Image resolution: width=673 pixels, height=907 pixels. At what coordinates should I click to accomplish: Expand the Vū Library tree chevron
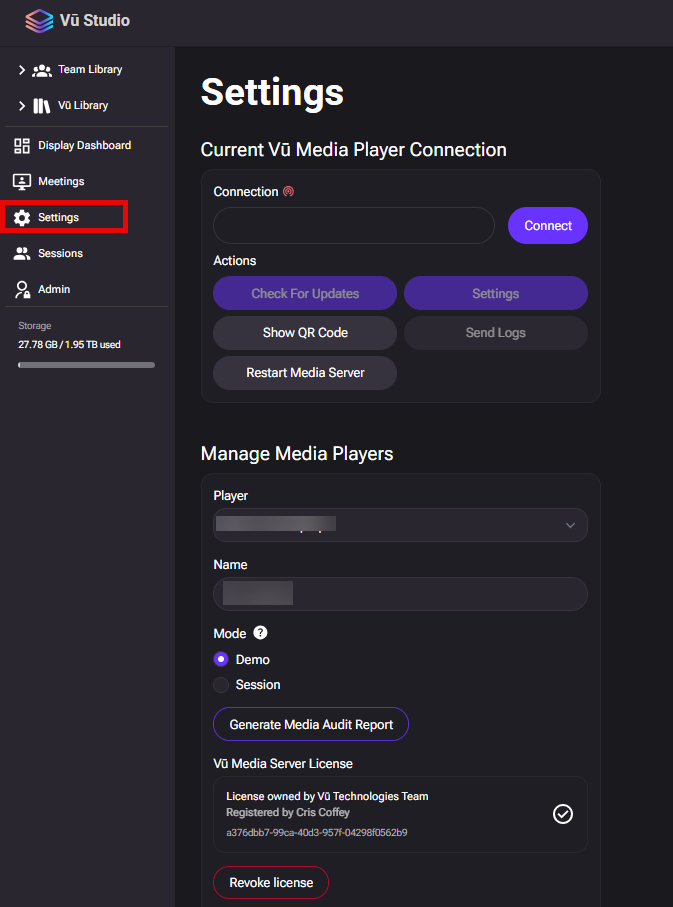click(22, 106)
